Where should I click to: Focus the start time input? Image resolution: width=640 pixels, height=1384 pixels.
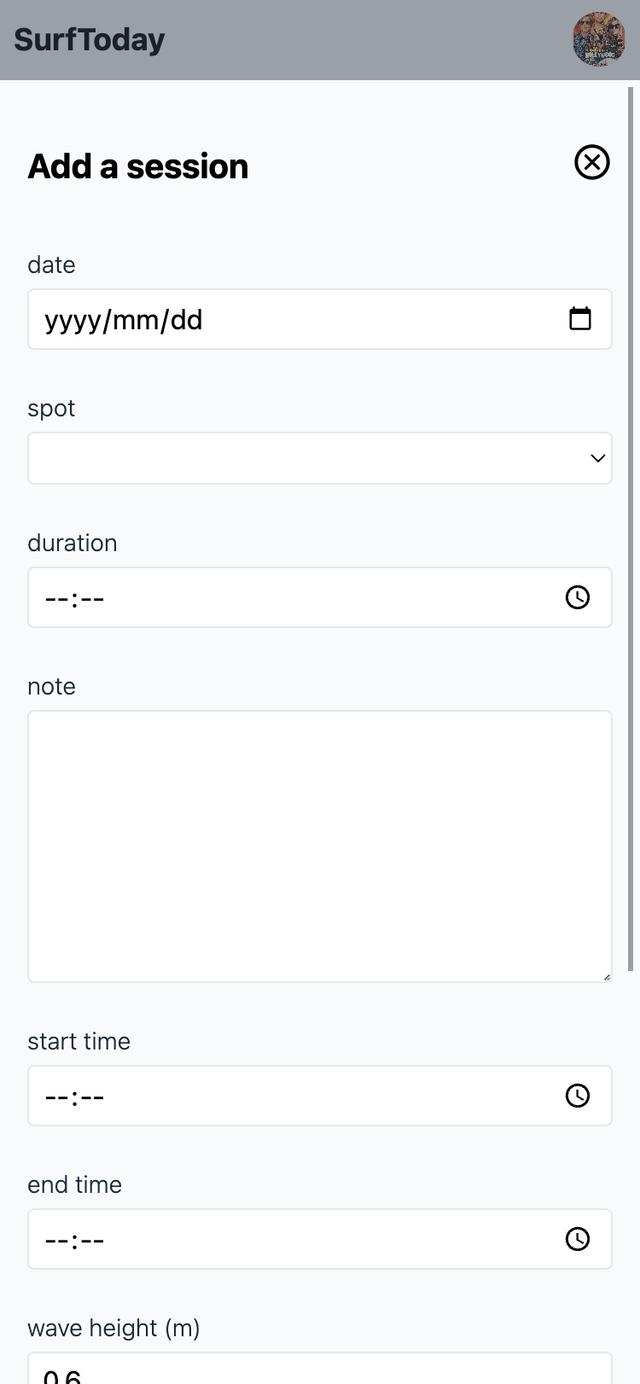pyautogui.click(x=320, y=1095)
